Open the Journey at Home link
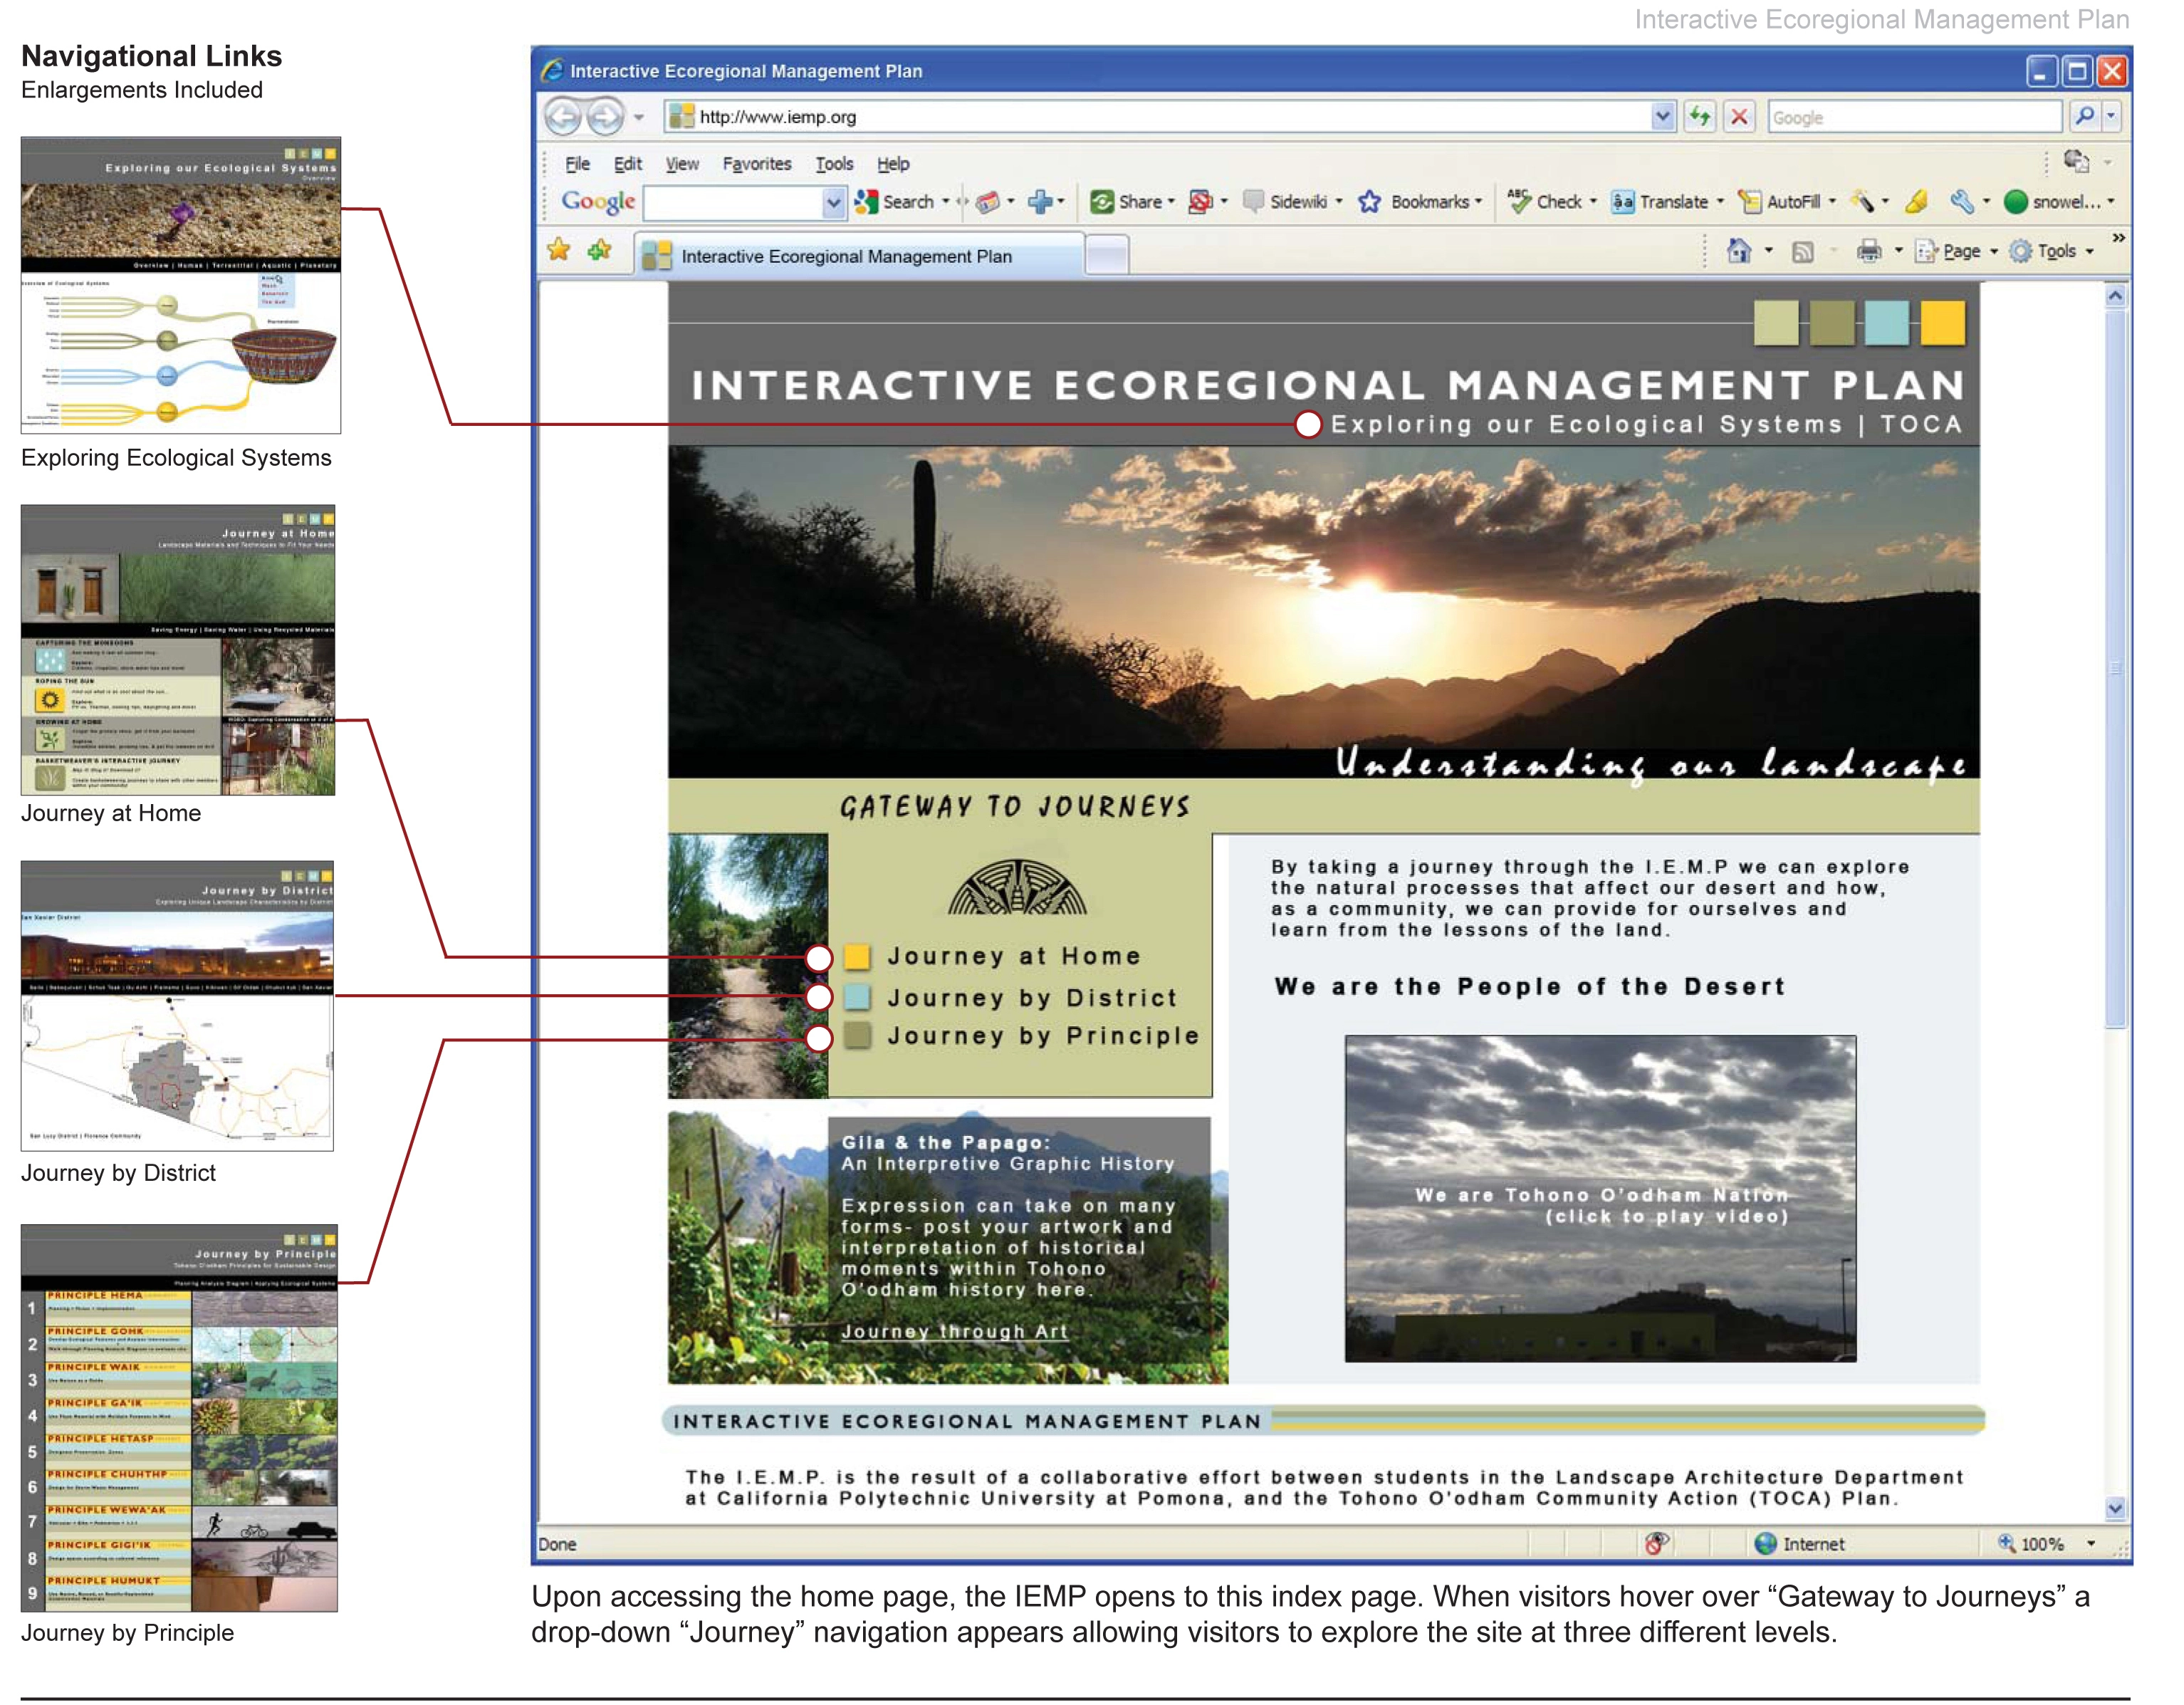This screenshot has width=2184, height=1705. pos(1013,956)
